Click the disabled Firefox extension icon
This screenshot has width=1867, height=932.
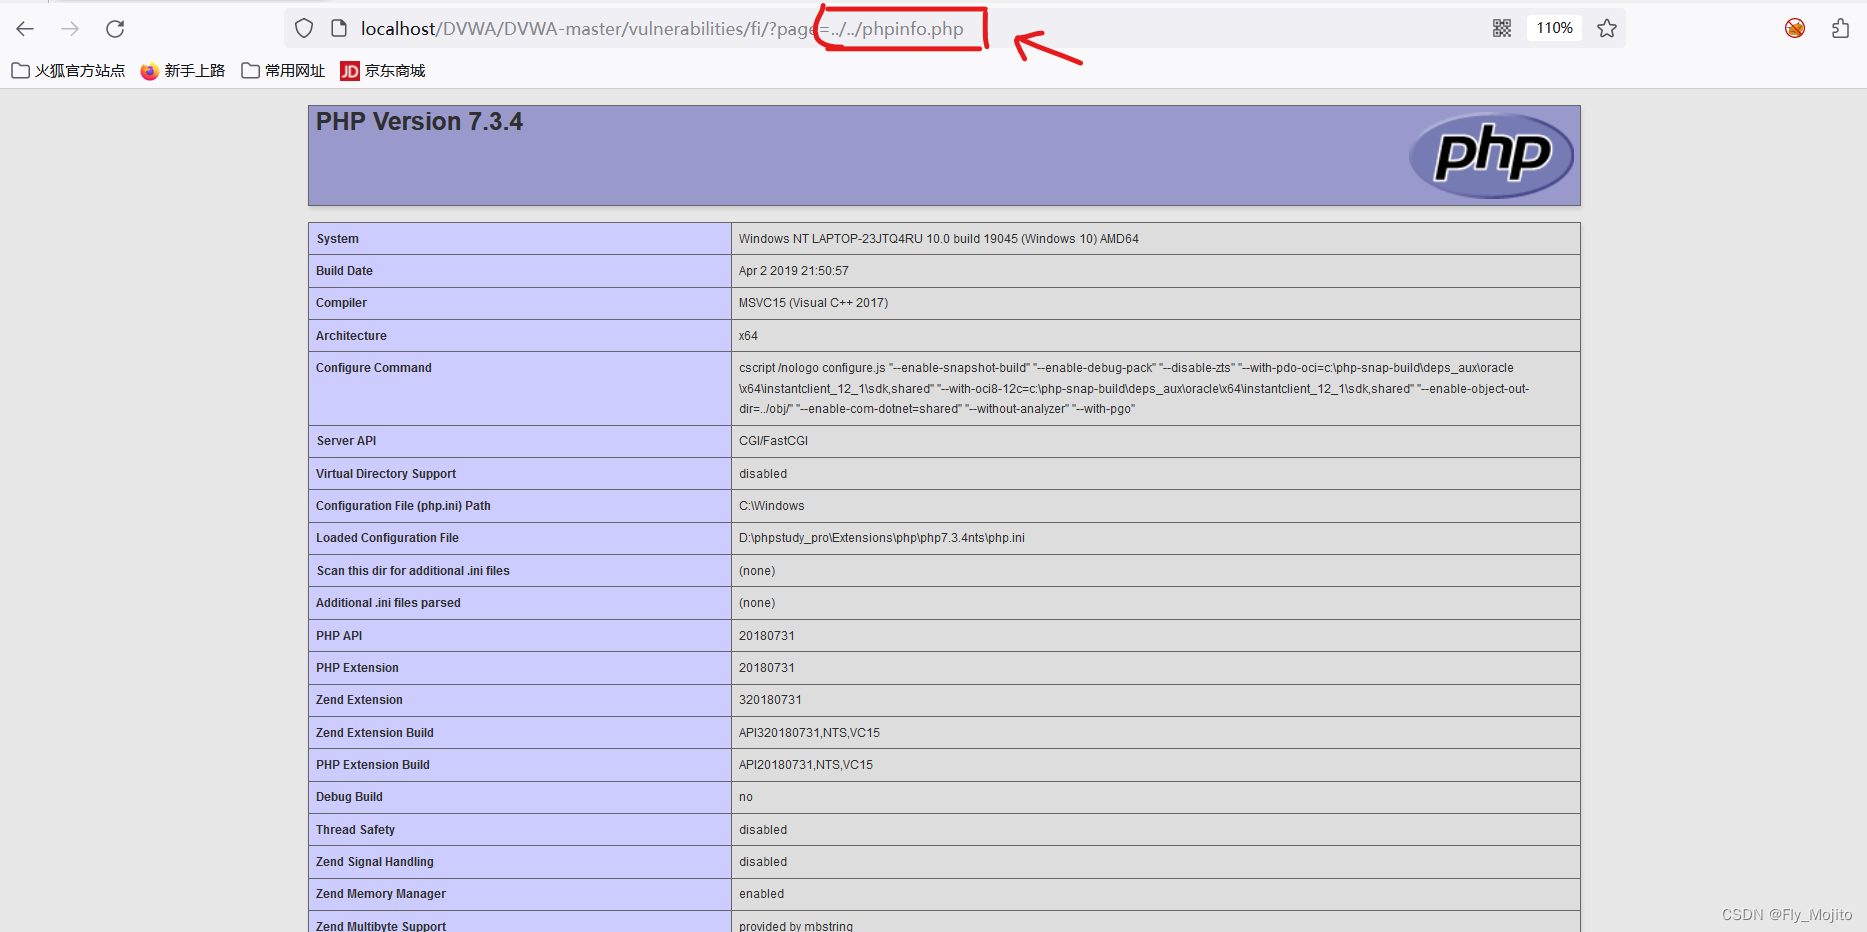pyautogui.click(x=1794, y=29)
